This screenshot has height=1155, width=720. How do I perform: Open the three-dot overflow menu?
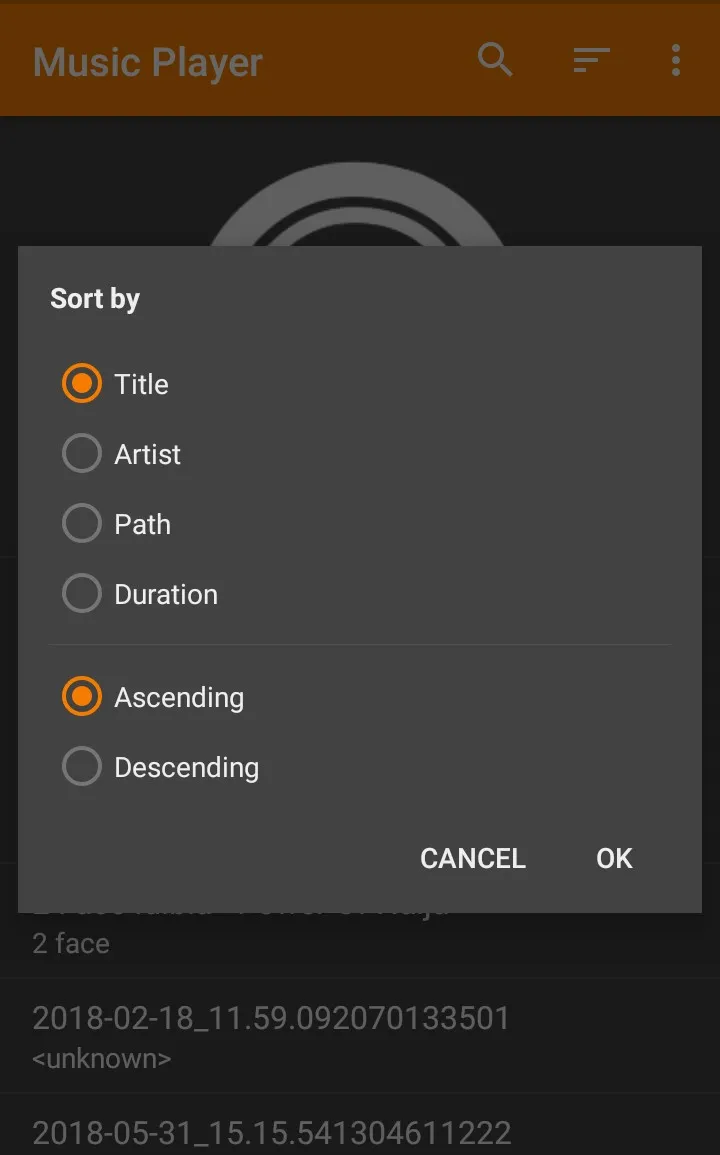[675, 60]
